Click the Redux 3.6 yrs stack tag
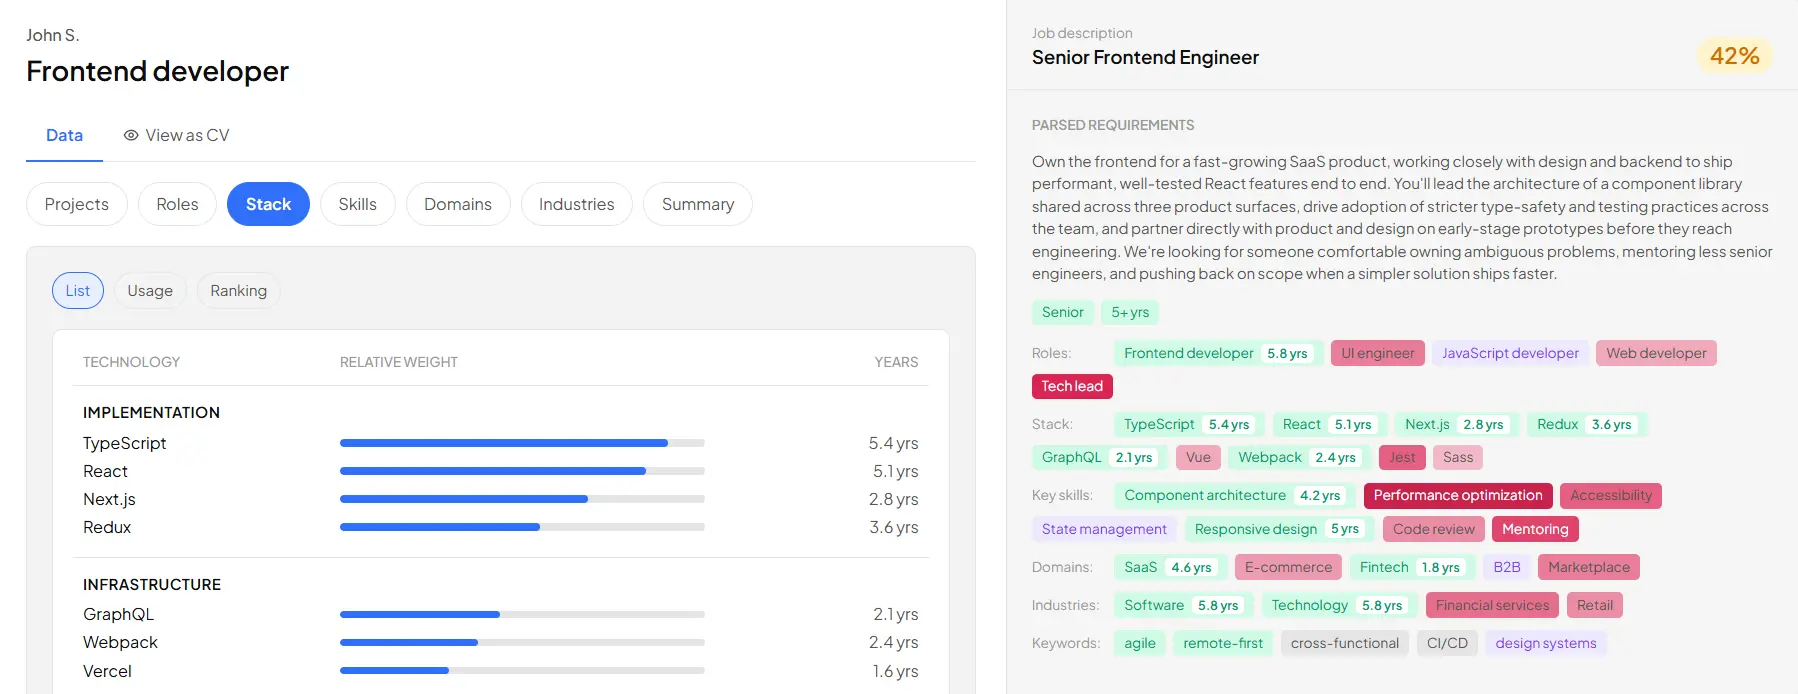 [x=1587, y=424]
